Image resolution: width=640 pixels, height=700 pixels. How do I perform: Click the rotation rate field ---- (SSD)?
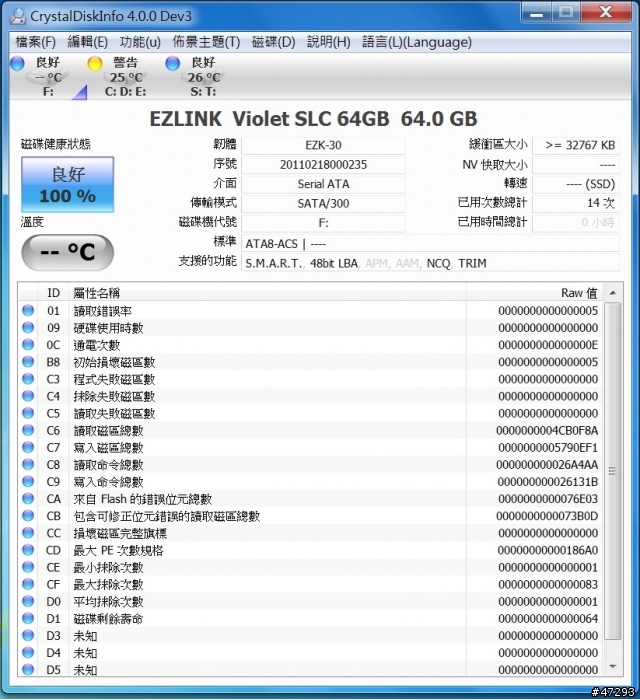coord(576,184)
